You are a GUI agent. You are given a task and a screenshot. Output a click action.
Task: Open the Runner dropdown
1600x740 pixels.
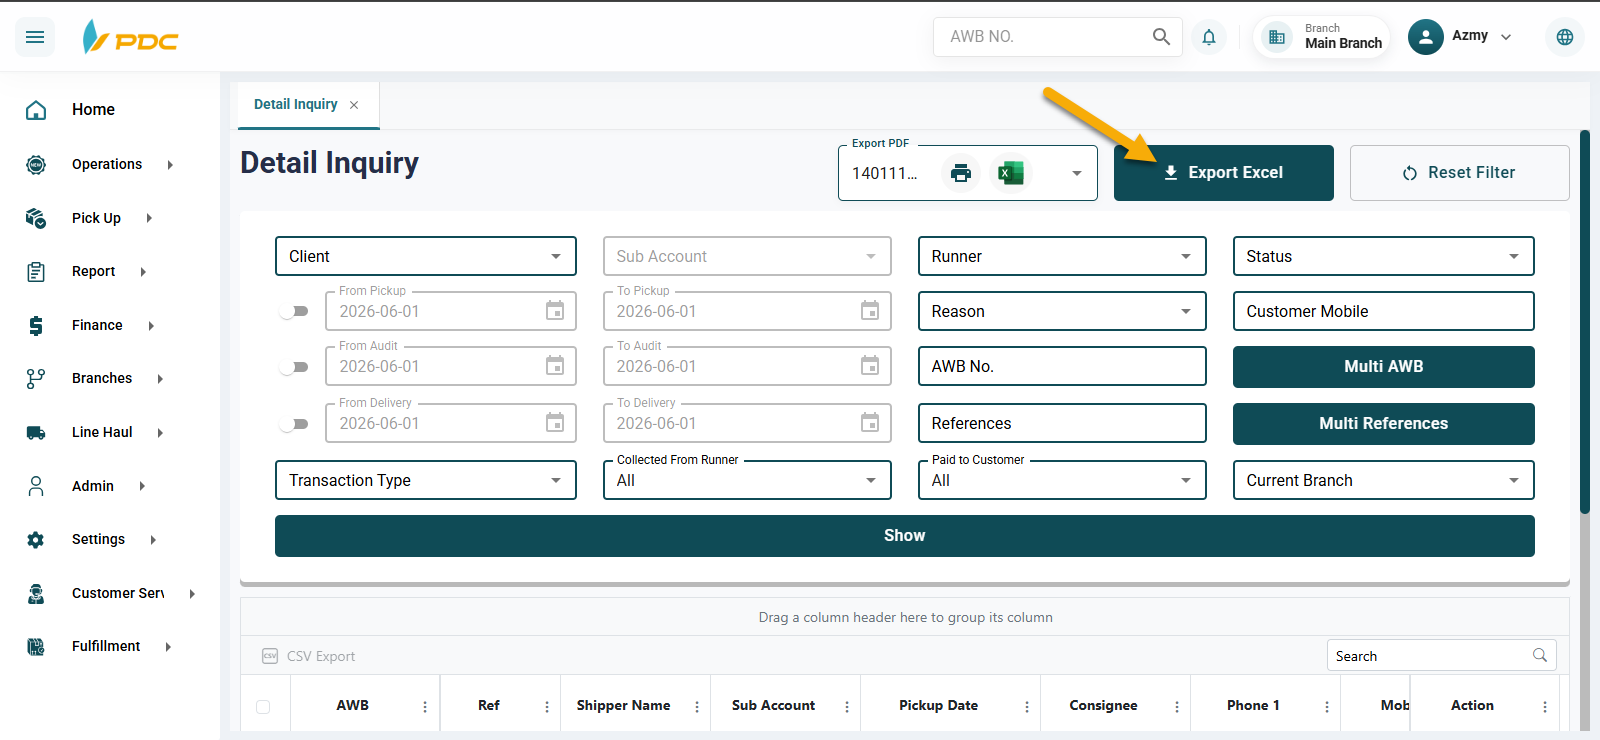tap(1062, 256)
